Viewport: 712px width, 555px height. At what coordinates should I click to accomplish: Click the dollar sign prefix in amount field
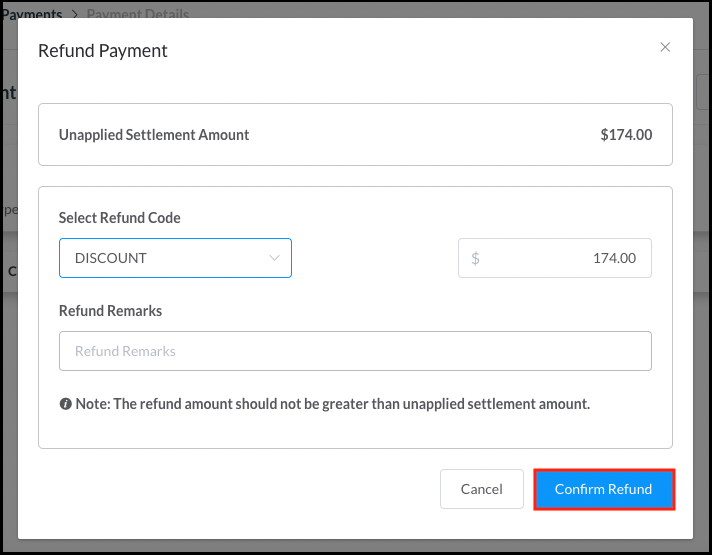[x=475, y=258]
